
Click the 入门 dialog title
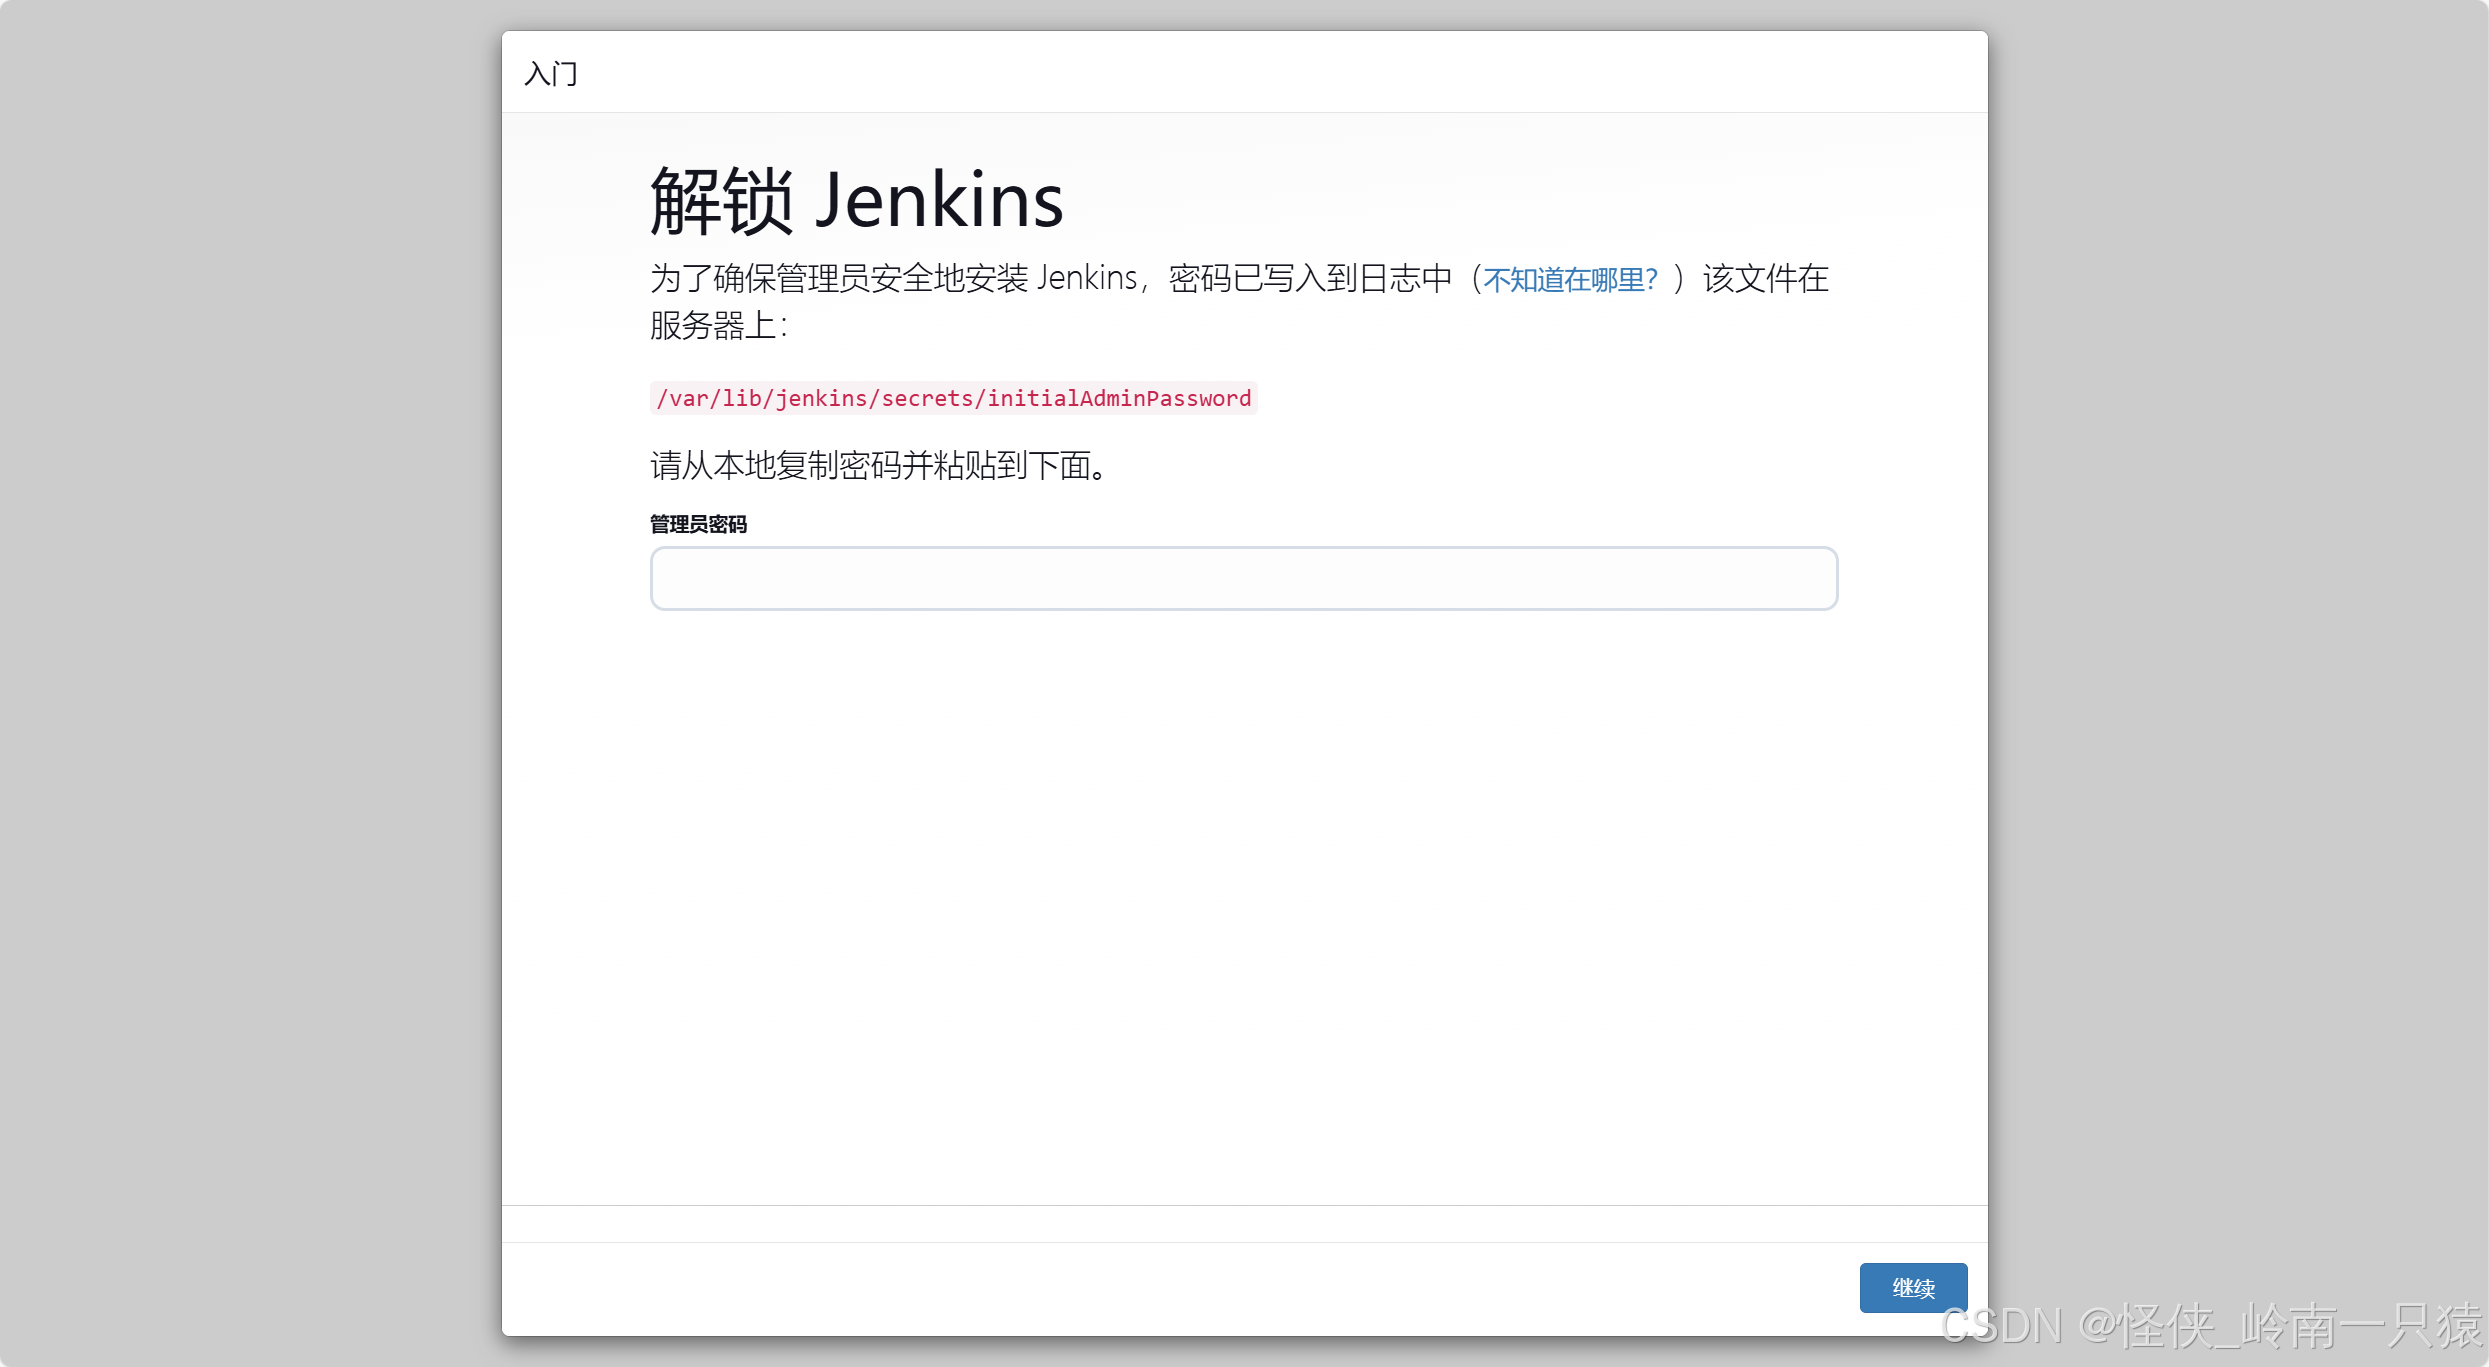[551, 74]
